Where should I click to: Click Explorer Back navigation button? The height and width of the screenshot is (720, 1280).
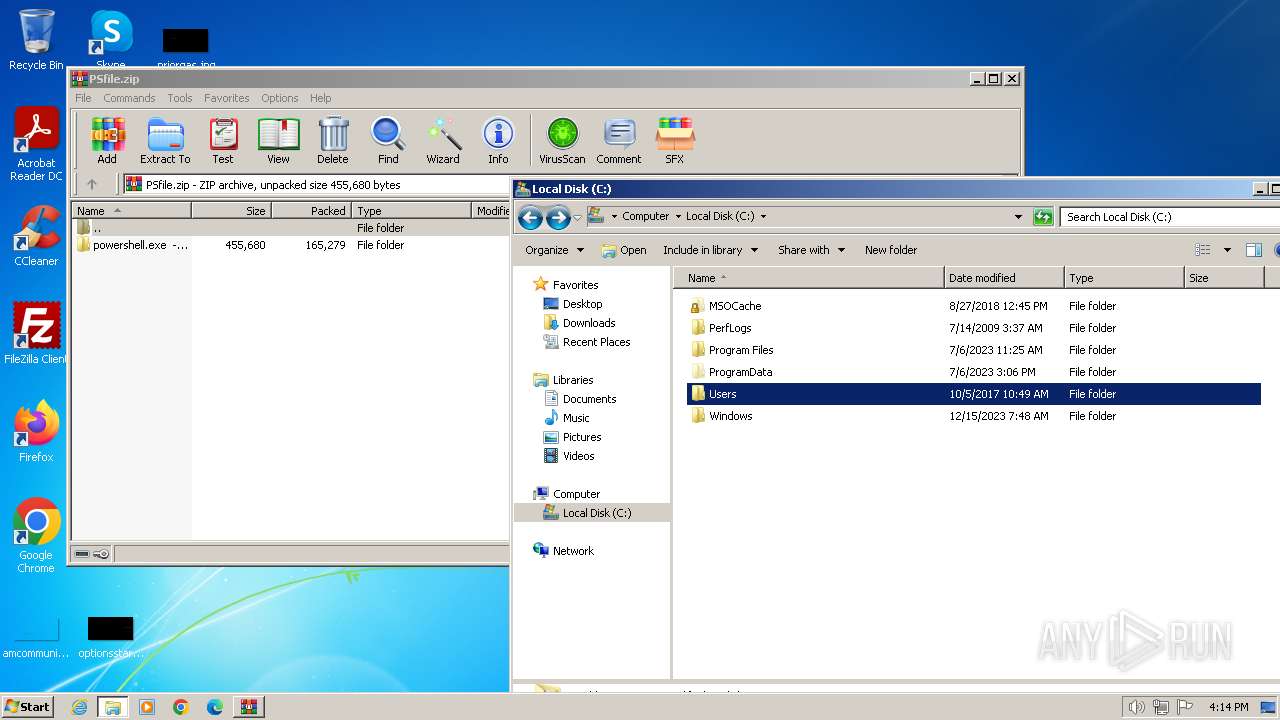pyautogui.click(x=531, y=217)
